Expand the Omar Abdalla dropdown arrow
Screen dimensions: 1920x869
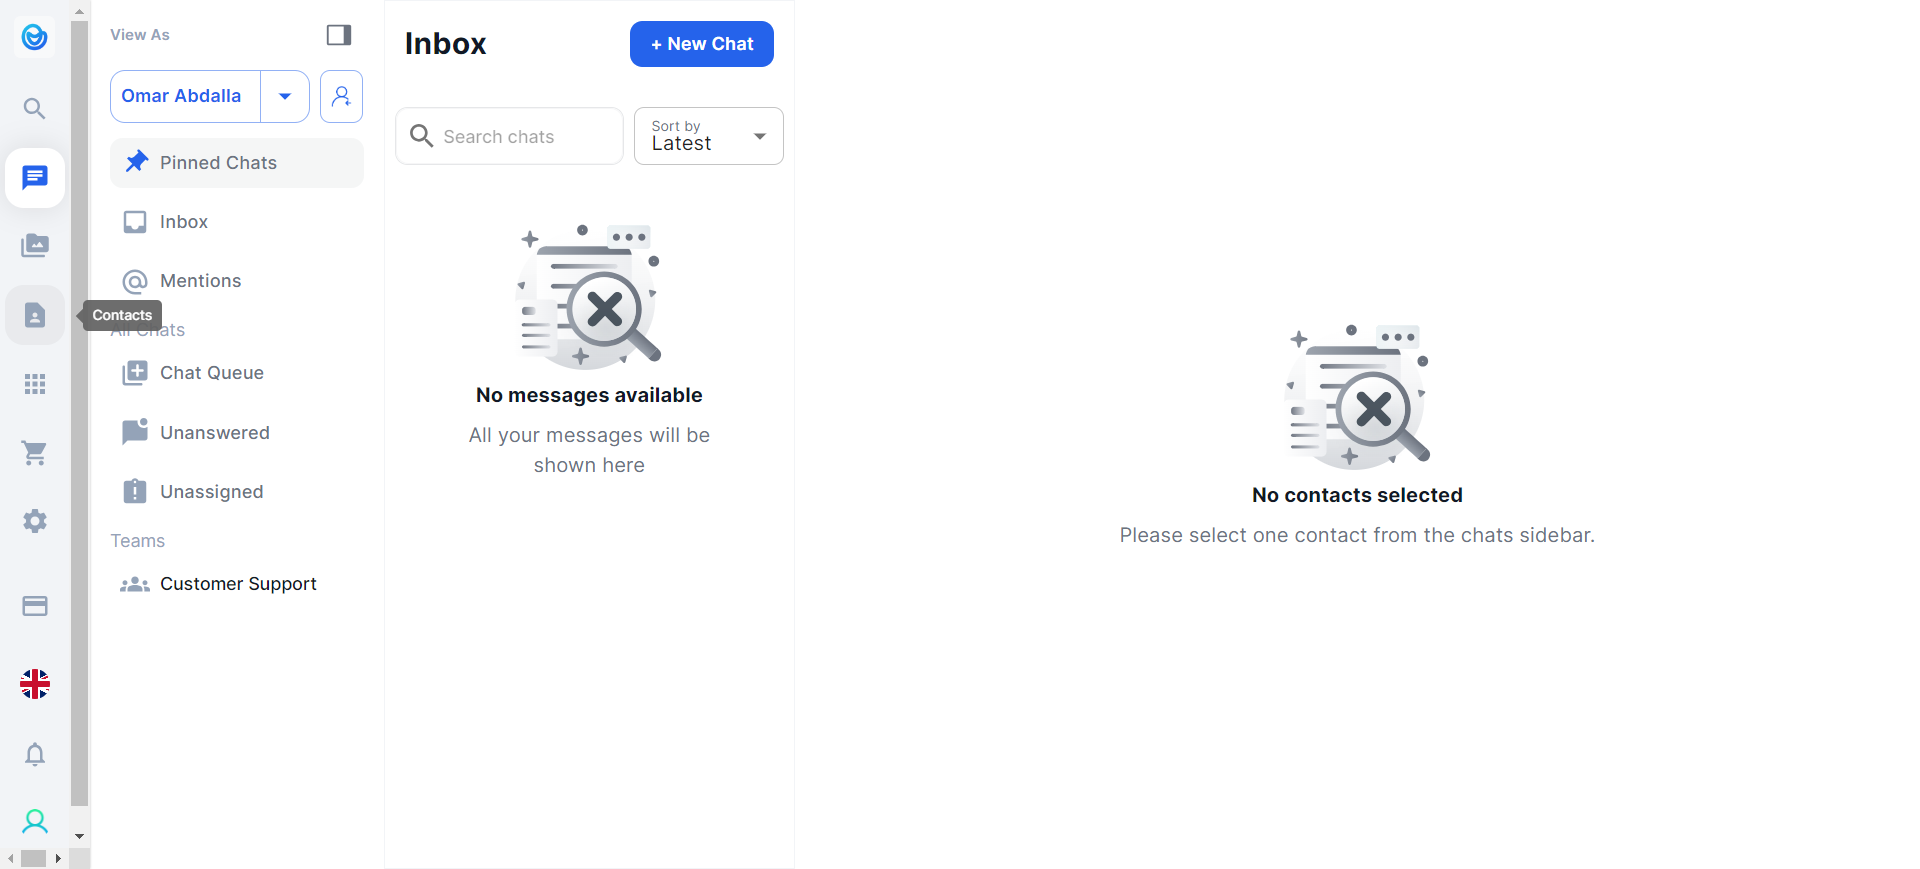pos(285,96)
